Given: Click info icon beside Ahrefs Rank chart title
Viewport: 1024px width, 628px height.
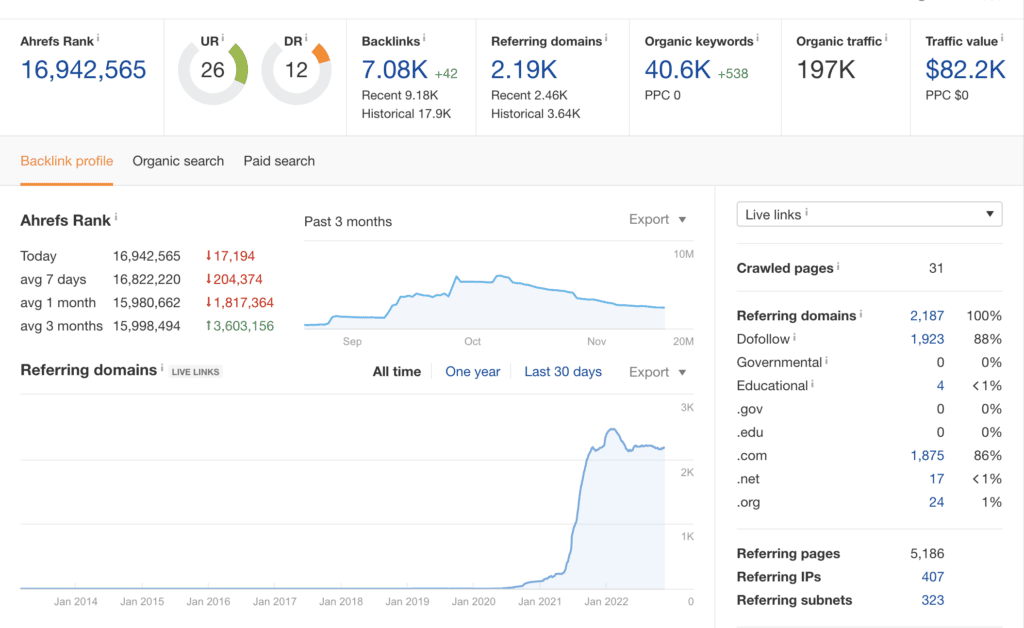Looking at the screenshot, I should [116, 217].
